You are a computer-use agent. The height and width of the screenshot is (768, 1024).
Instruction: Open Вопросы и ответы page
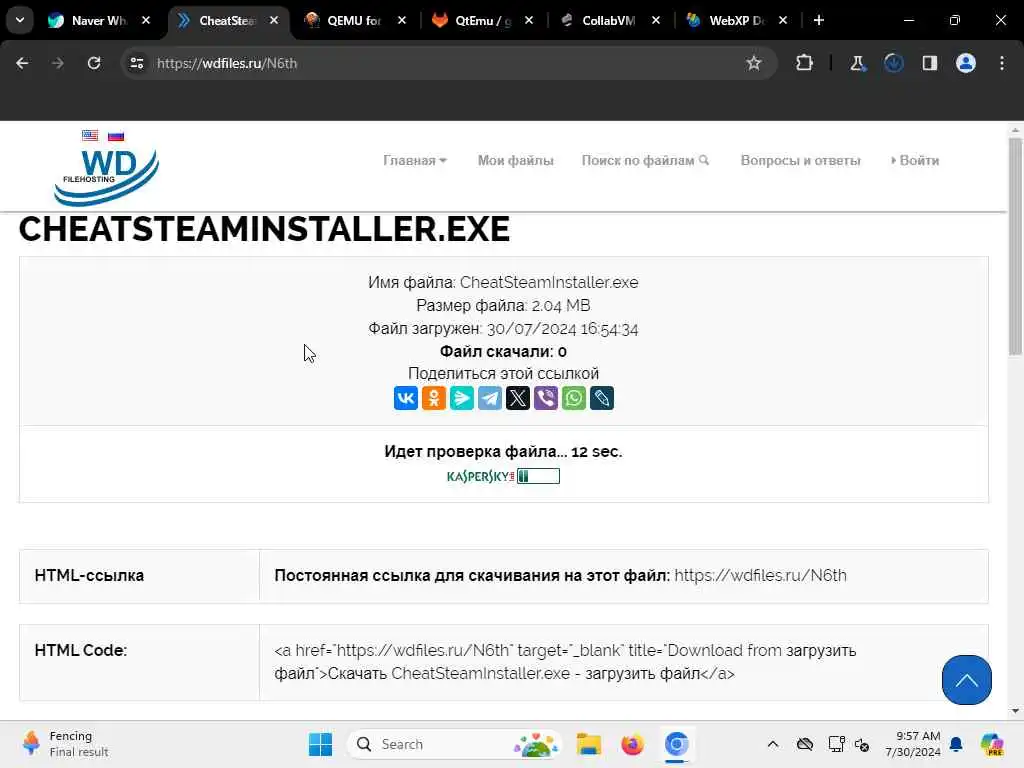point(801,161)
